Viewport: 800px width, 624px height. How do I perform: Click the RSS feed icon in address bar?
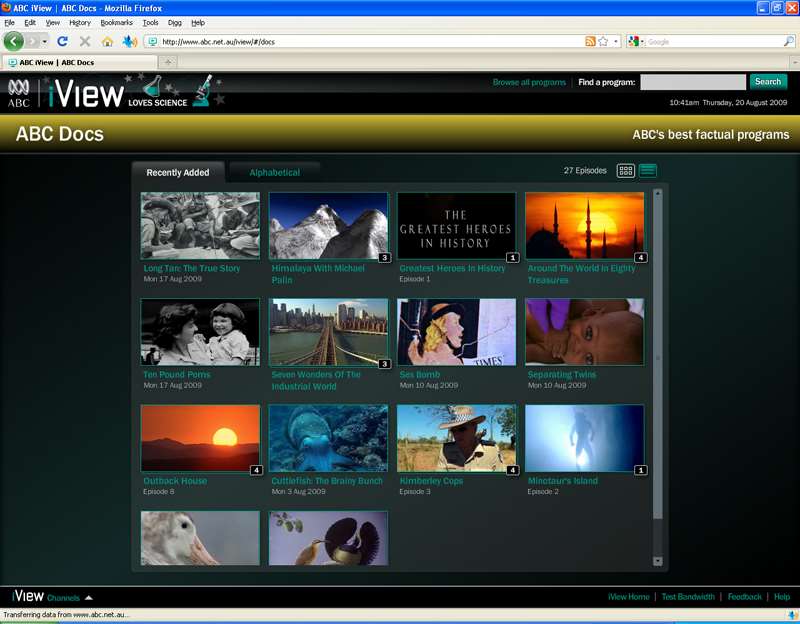590,41
